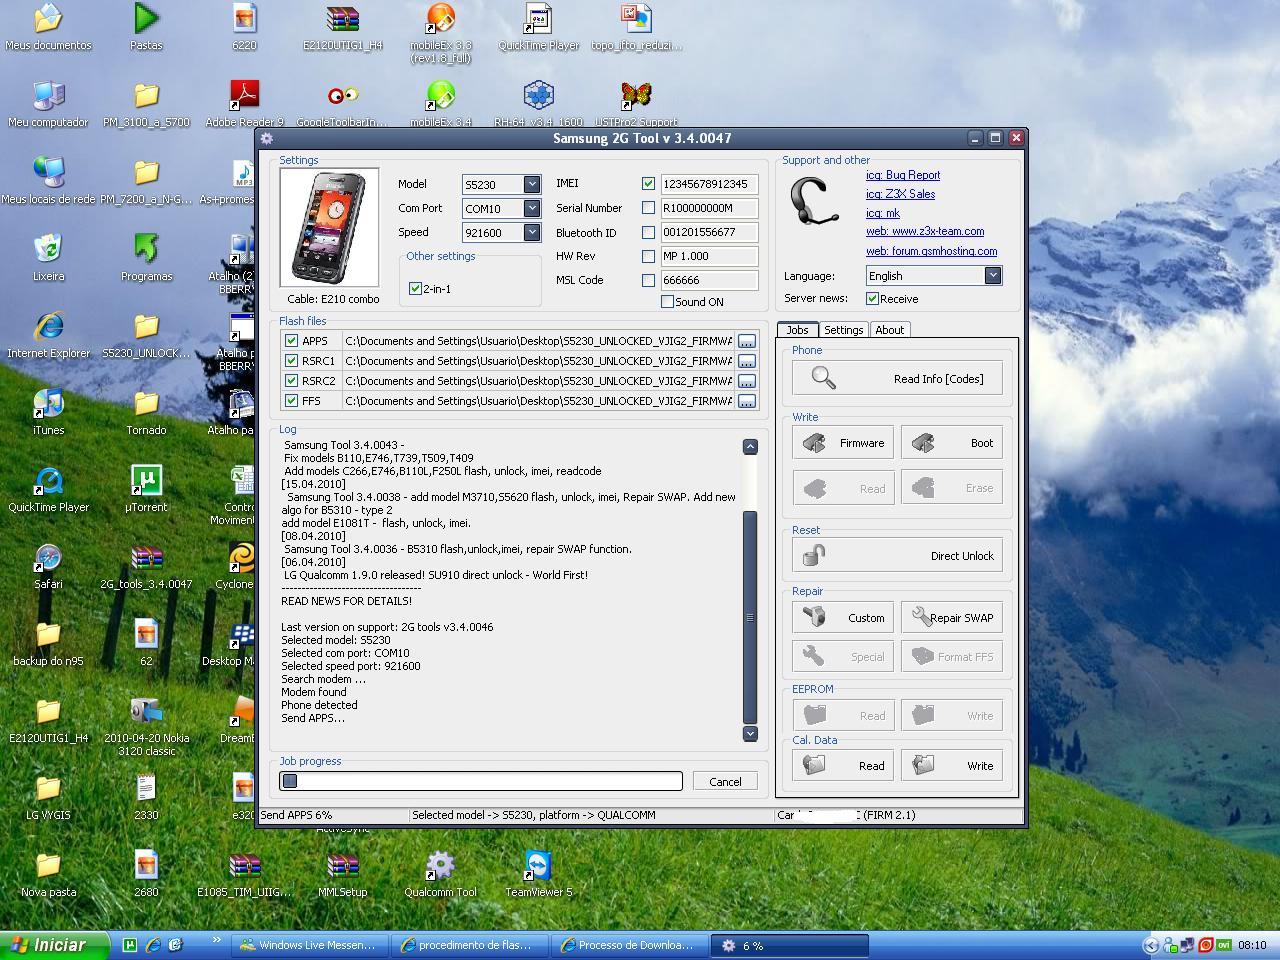The image size is (1280, 960).
Task: Open the TeamViewer 5 desktop icon
Action: 538,873
